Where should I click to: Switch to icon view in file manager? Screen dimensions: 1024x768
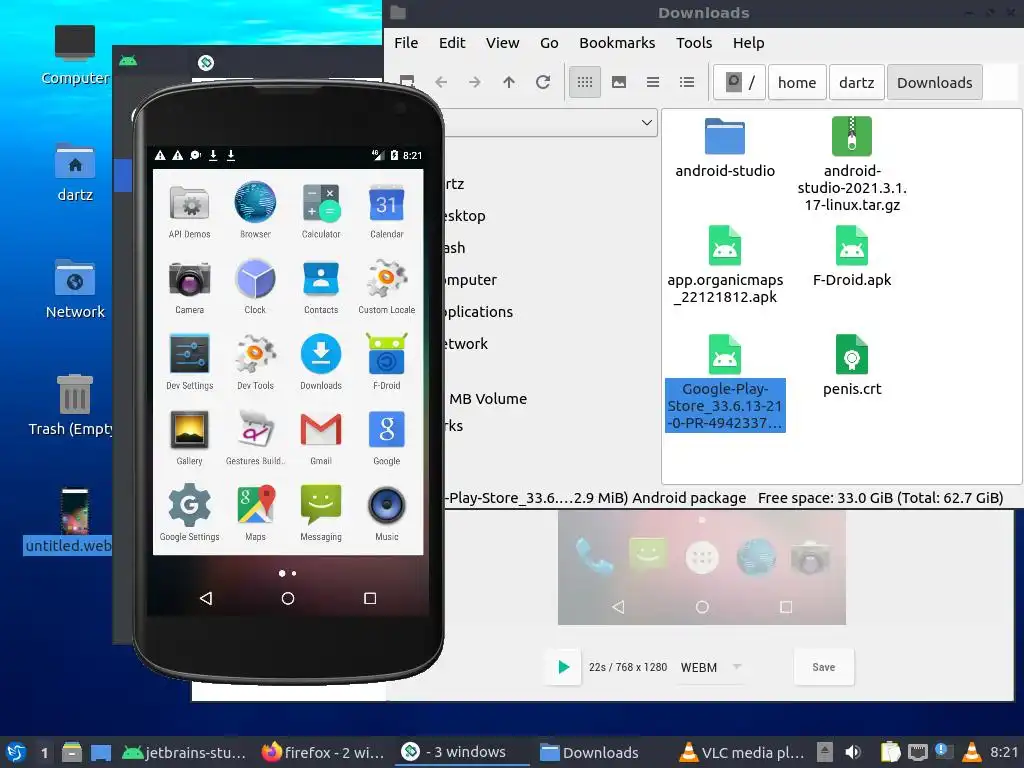click(585, 82)
